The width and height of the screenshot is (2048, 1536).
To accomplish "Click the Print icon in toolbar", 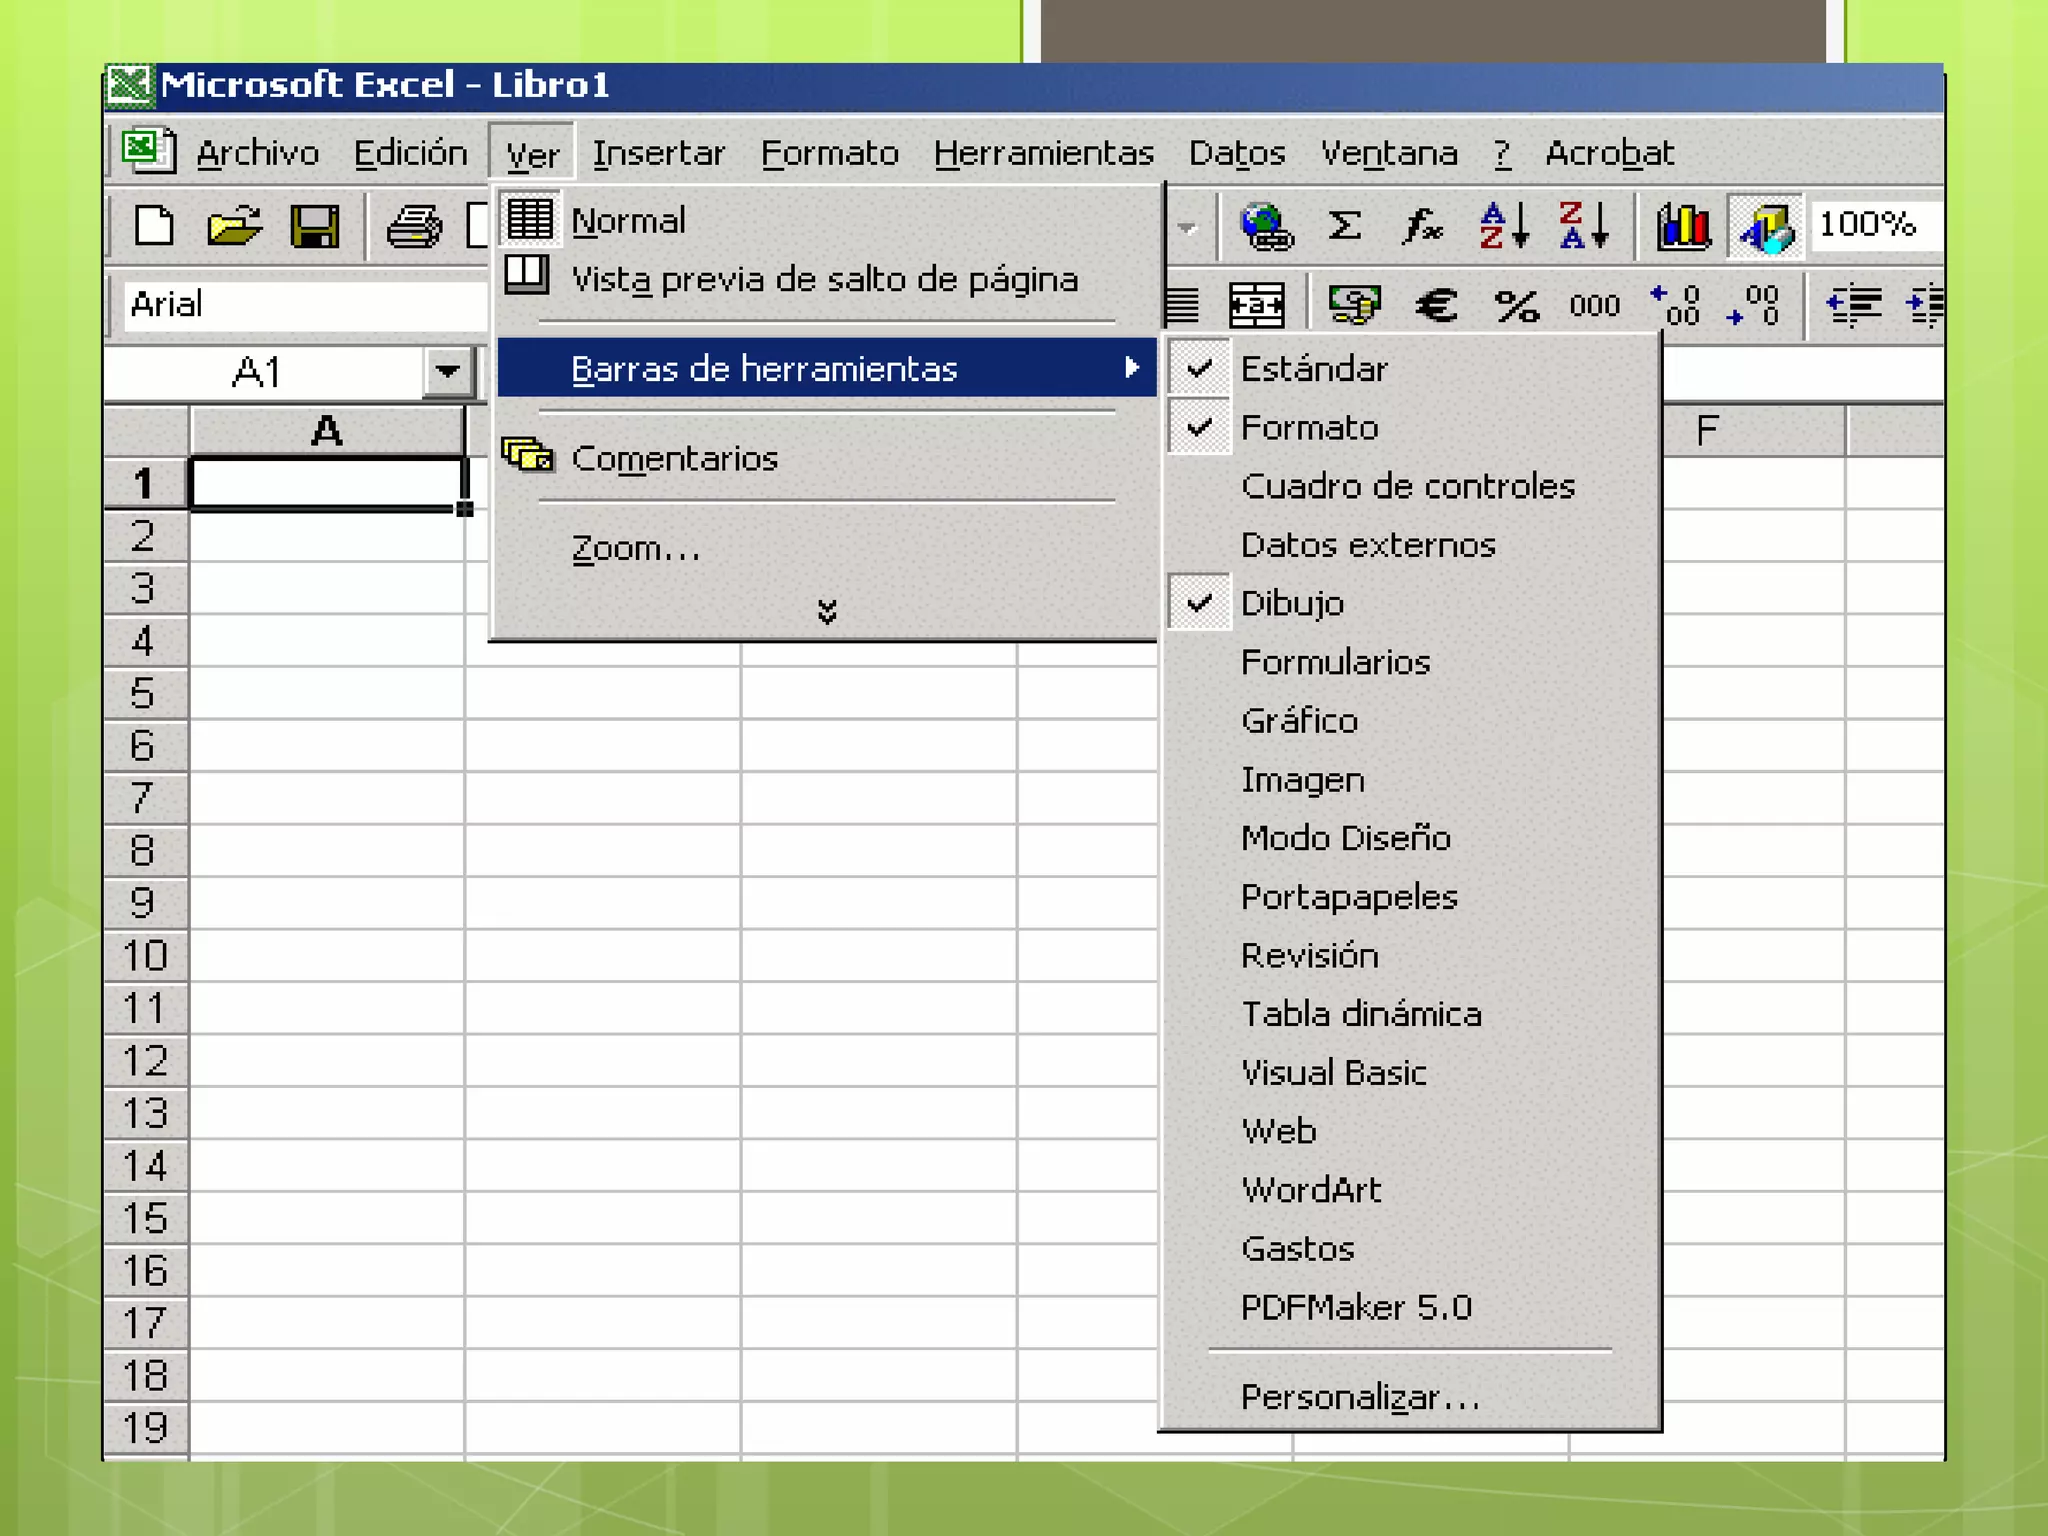I will [x=413, y=225].
